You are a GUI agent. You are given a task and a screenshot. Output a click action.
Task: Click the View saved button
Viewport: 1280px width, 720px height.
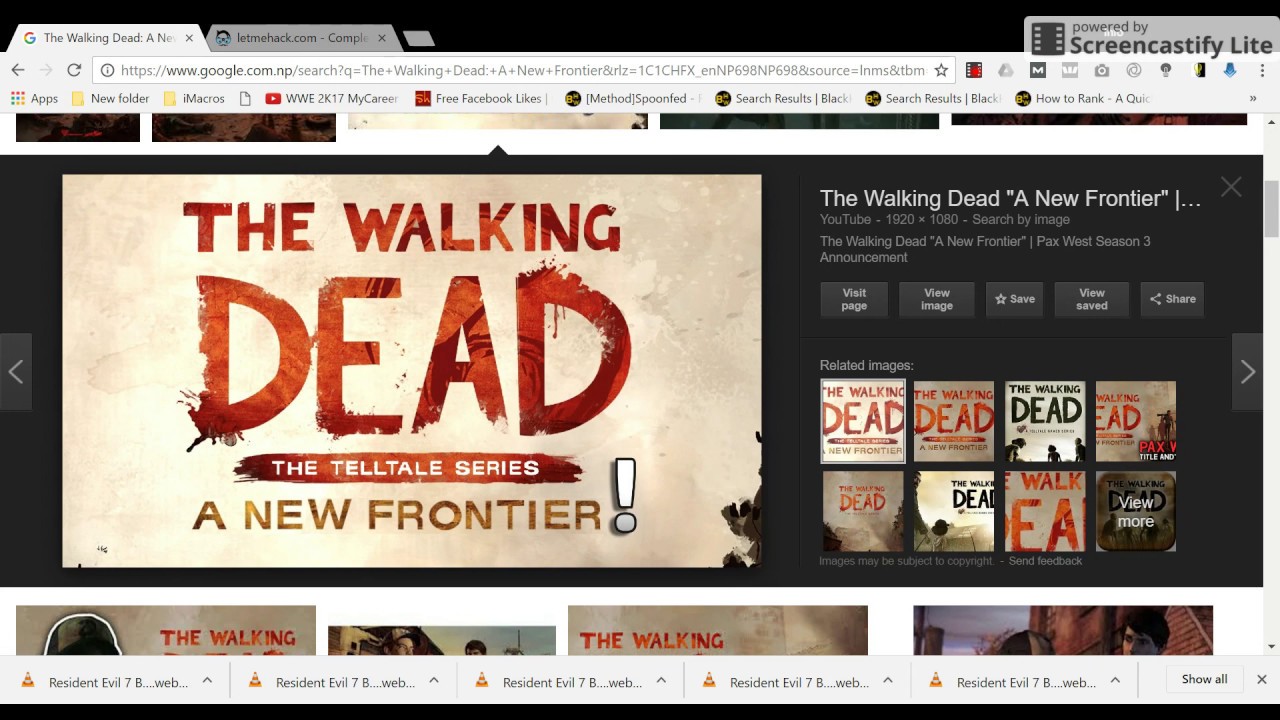tap(1092, 299)
